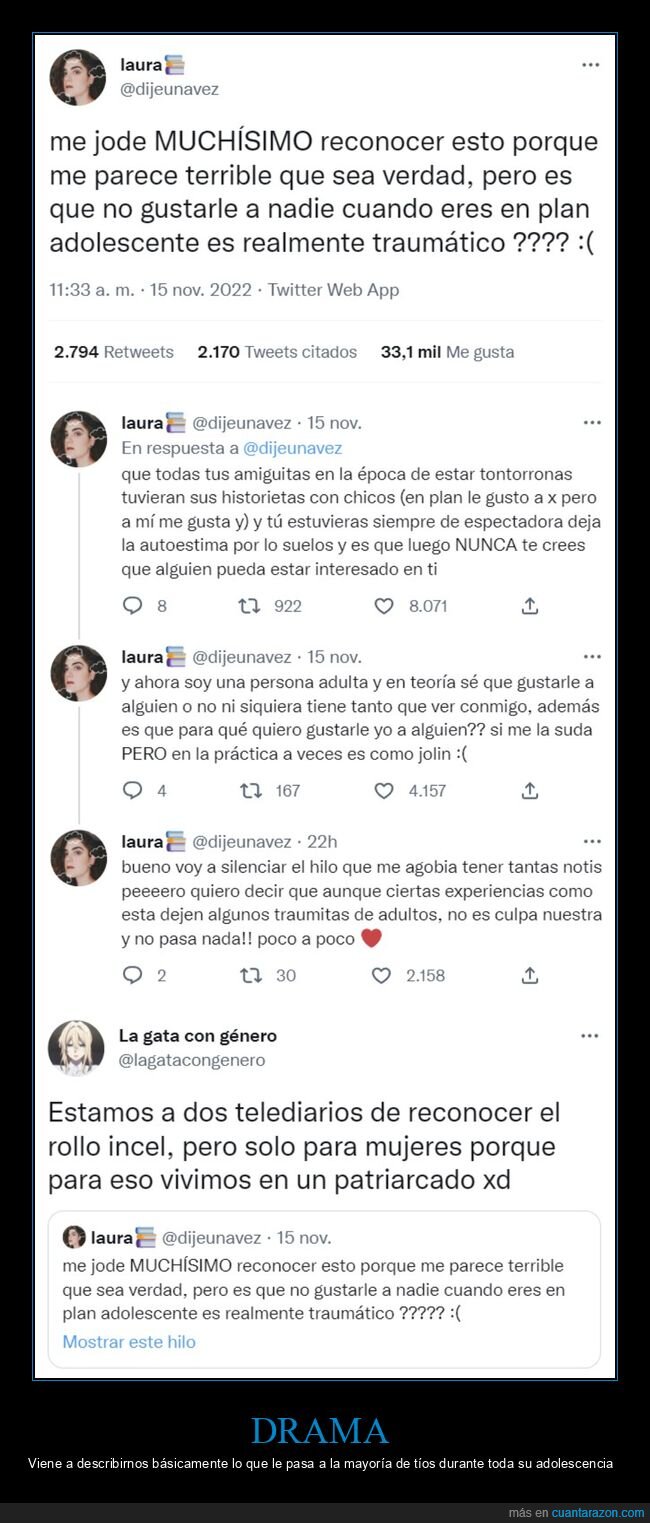650x1523 pixels.
Task: Click the share icon on the 22h tweet
Action: 531,975
